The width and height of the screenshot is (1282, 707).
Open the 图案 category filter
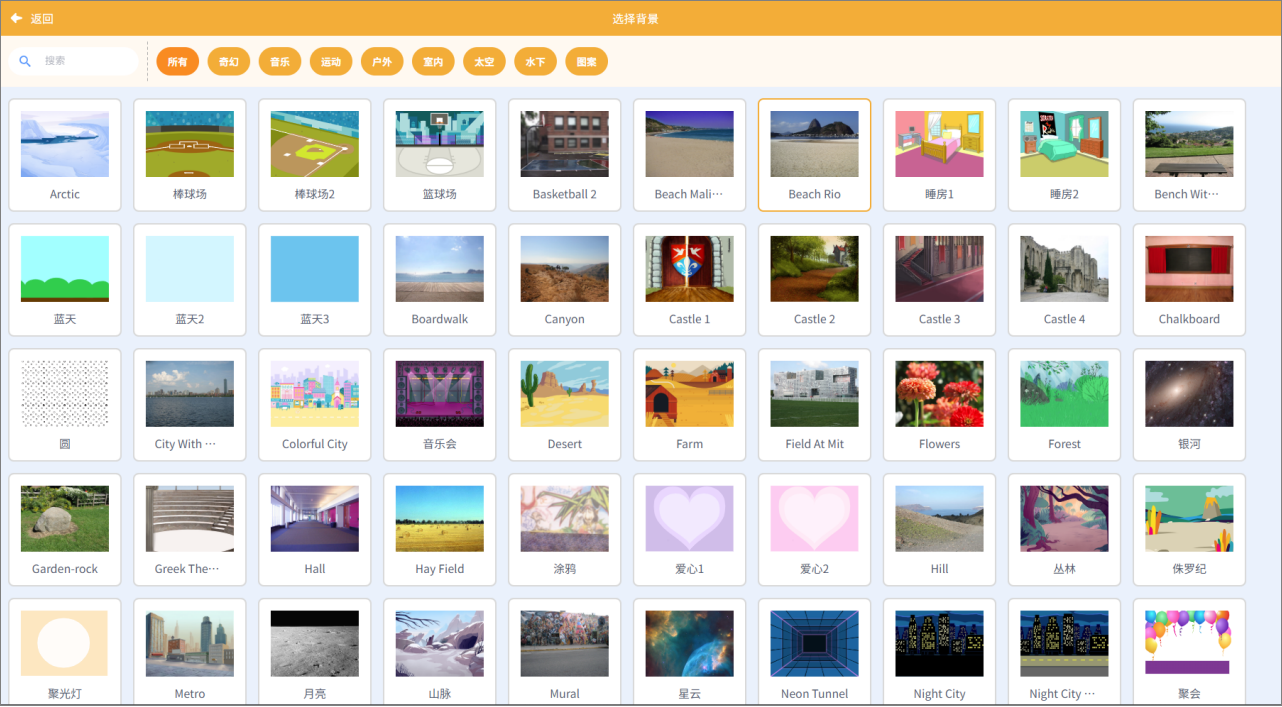[x=586, y=62]
